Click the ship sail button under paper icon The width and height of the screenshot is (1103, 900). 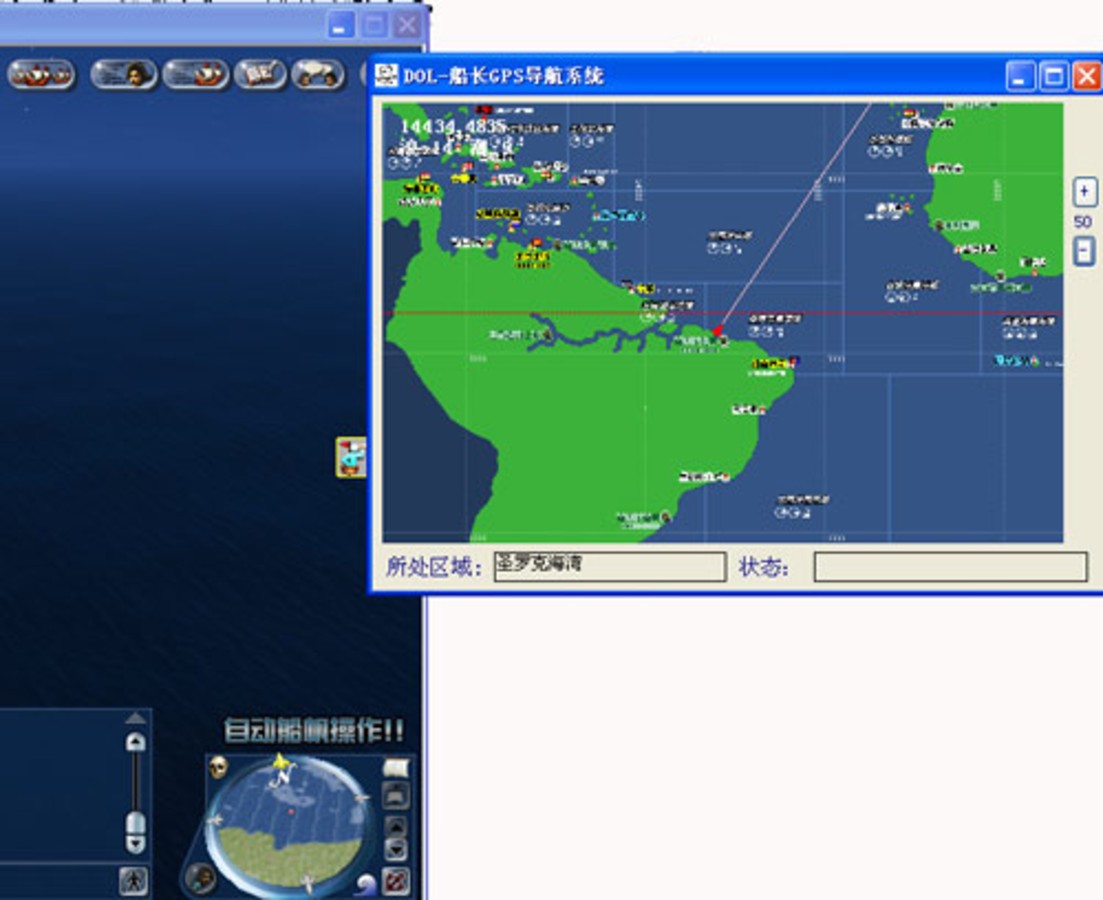coord(396,795)
